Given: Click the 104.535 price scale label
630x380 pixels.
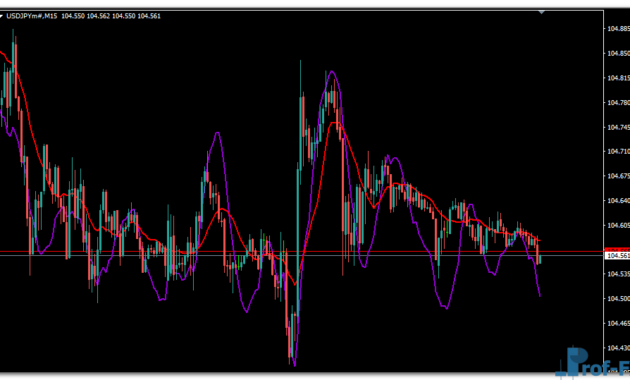Looking at the screenshot, I should [x=618, y=274].
